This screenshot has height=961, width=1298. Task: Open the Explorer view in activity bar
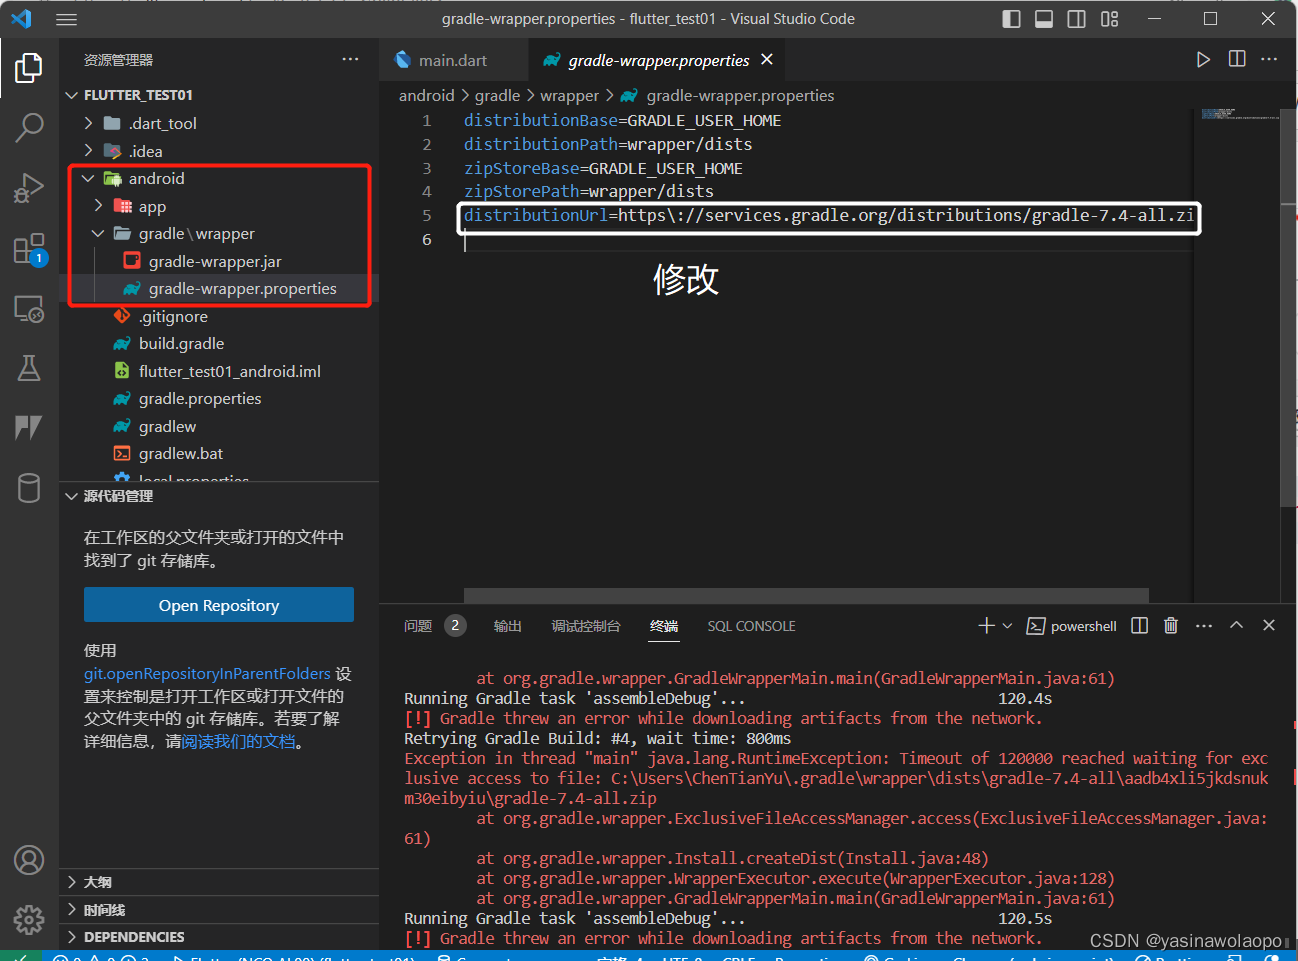(x=29, y=68)
